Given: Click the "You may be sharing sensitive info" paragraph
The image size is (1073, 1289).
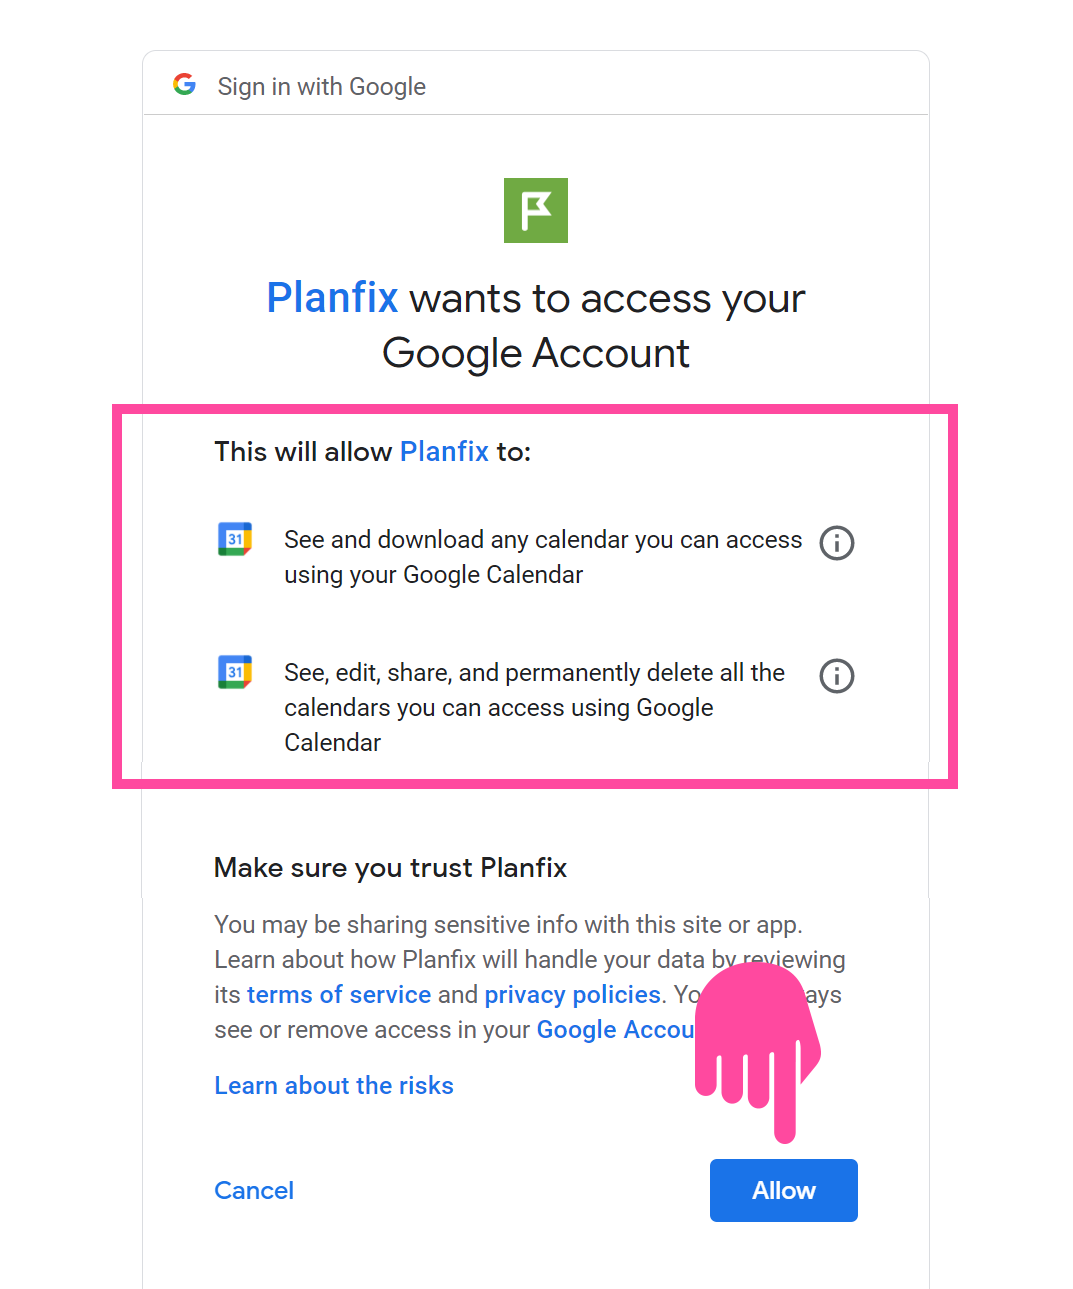Looking at the screenshot, I should pos(530,977).
